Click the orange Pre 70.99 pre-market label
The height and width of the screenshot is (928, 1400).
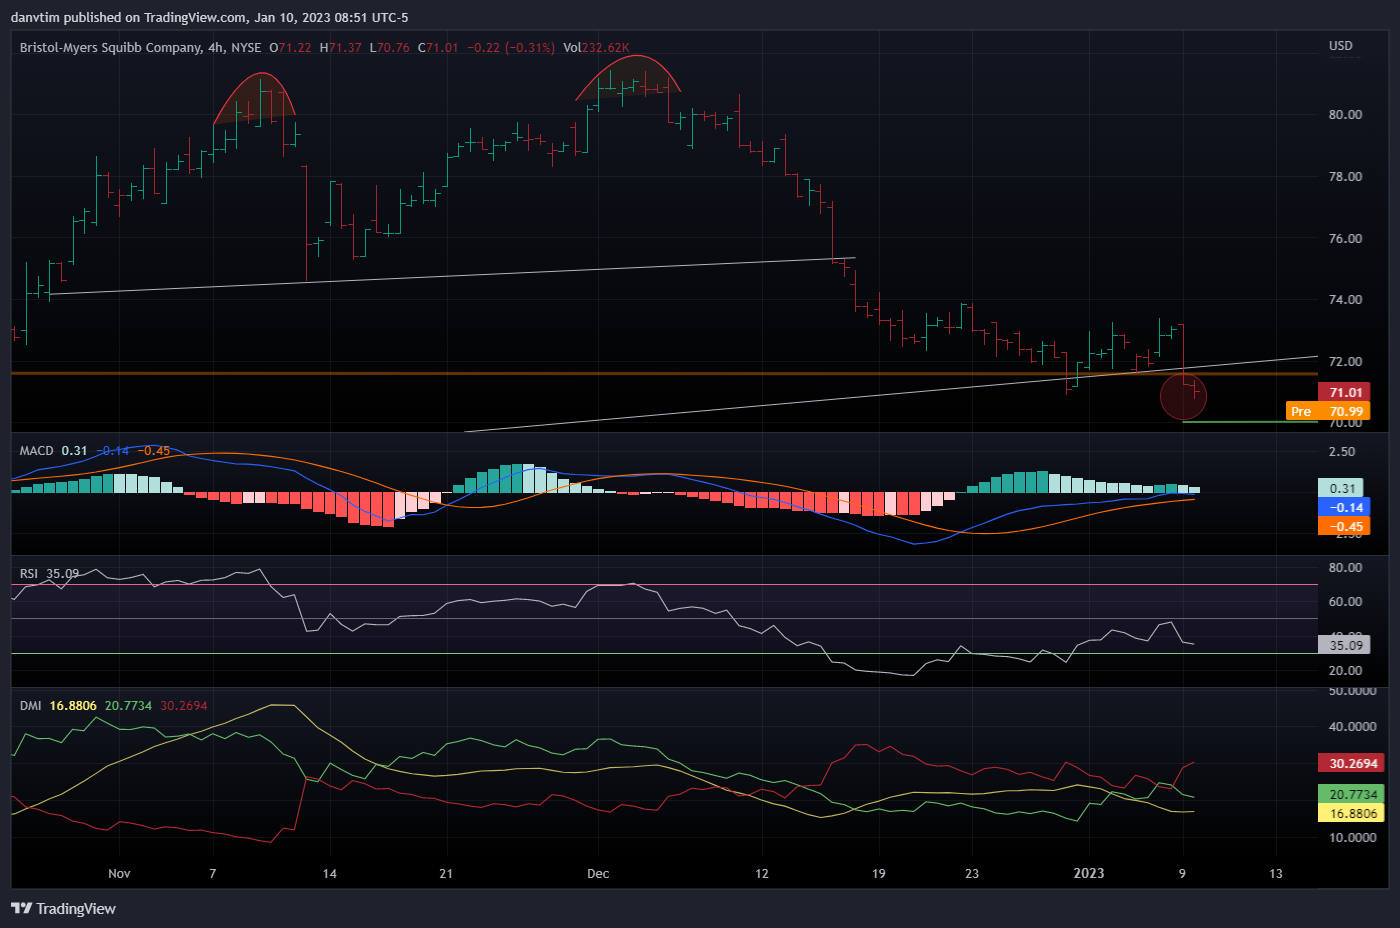1327,411
